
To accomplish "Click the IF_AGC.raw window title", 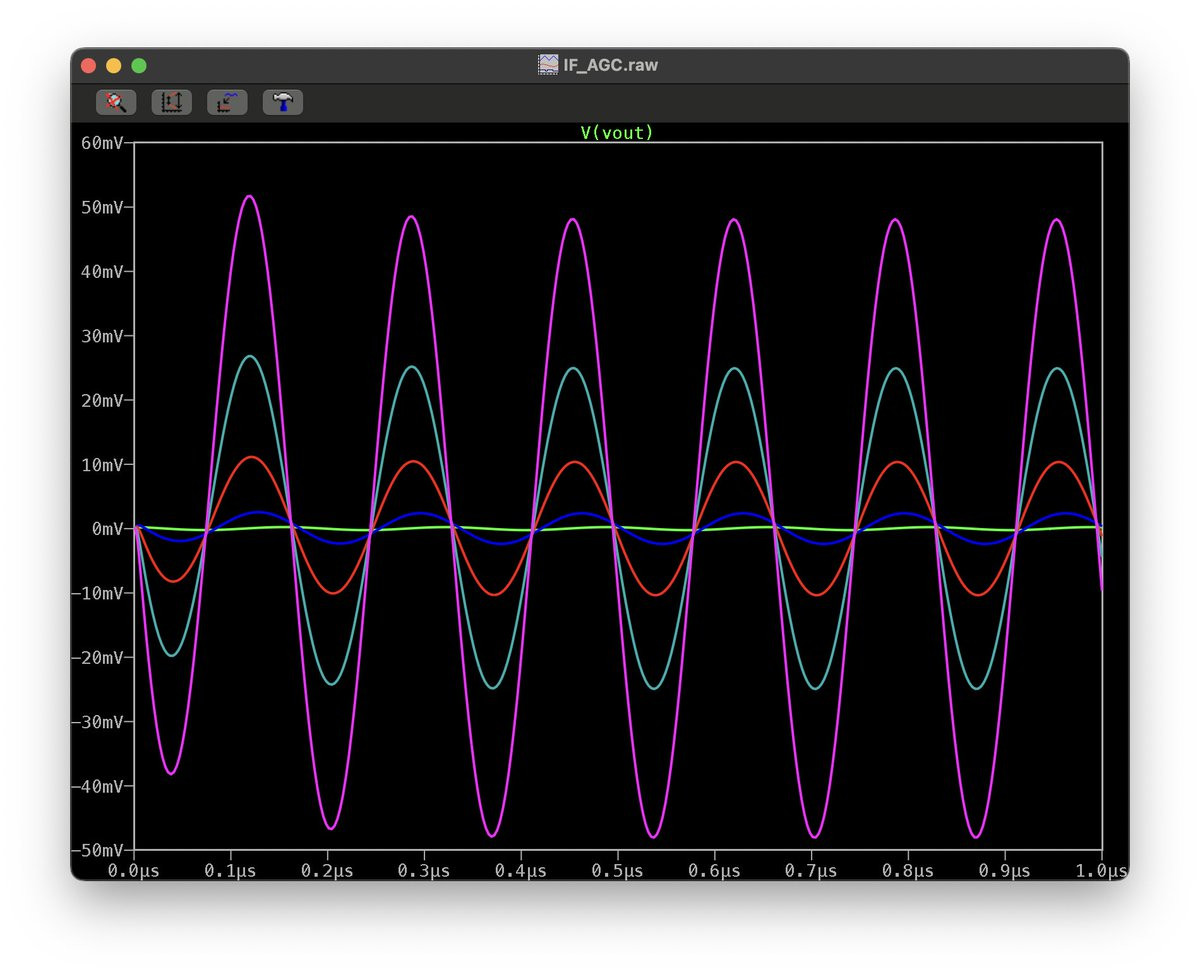I will coord(610,65).
